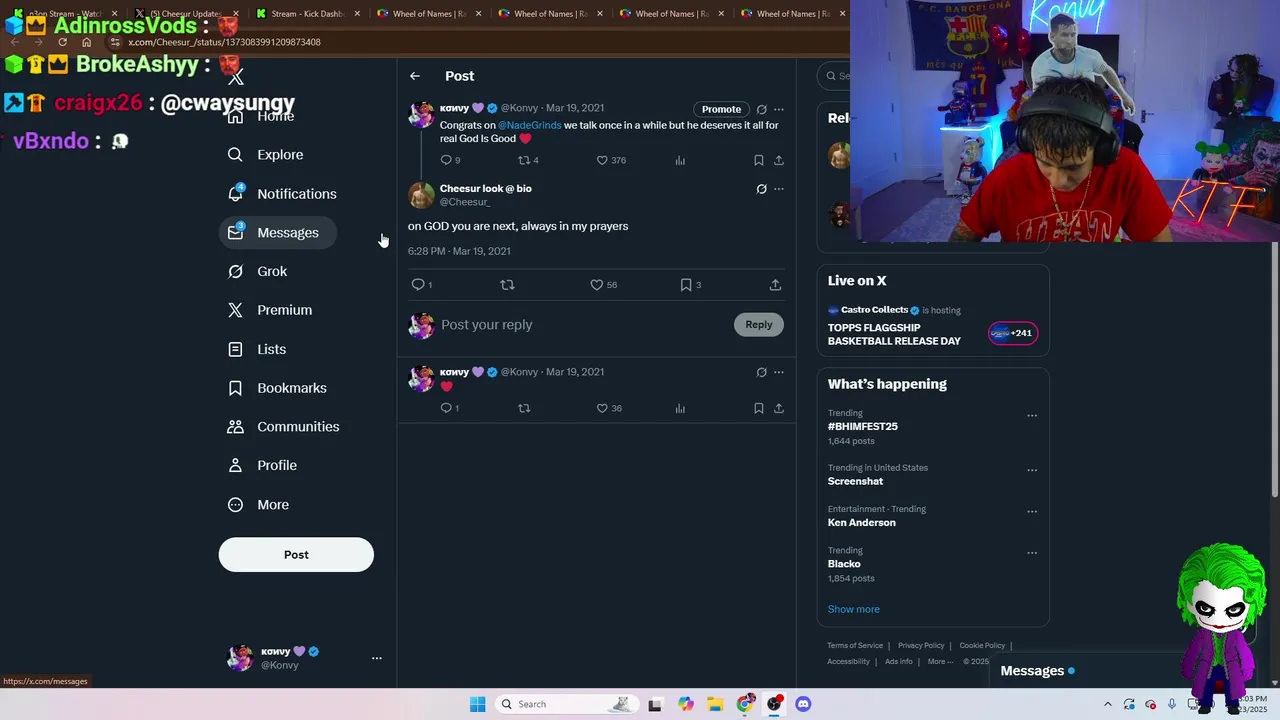The width and height of the screenshot is (1280, 720).
Task: Open Windows Start menu
Action: (x=478, y=704)
